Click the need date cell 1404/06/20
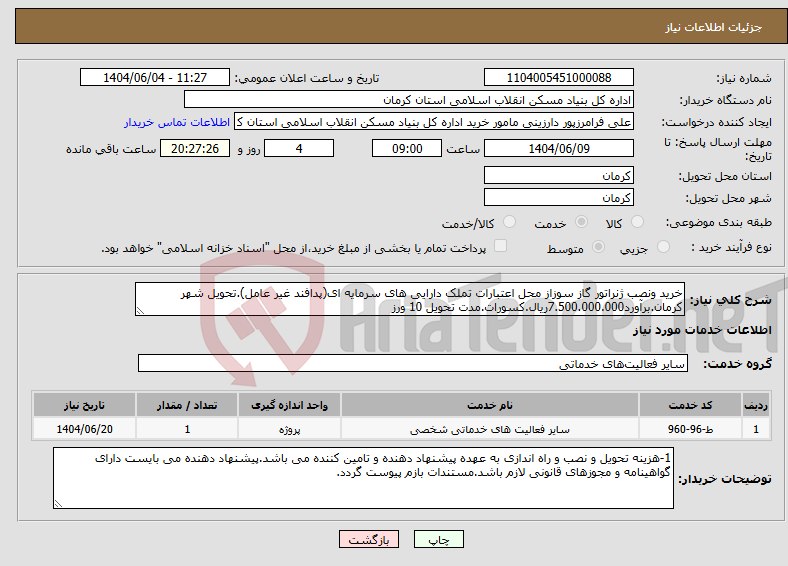Screen dimensions: 788x566 coord(84,429)
